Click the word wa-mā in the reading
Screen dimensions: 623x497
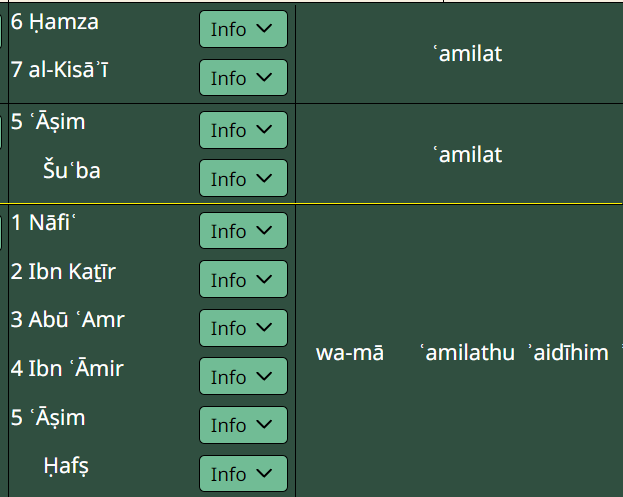point(349,353)
